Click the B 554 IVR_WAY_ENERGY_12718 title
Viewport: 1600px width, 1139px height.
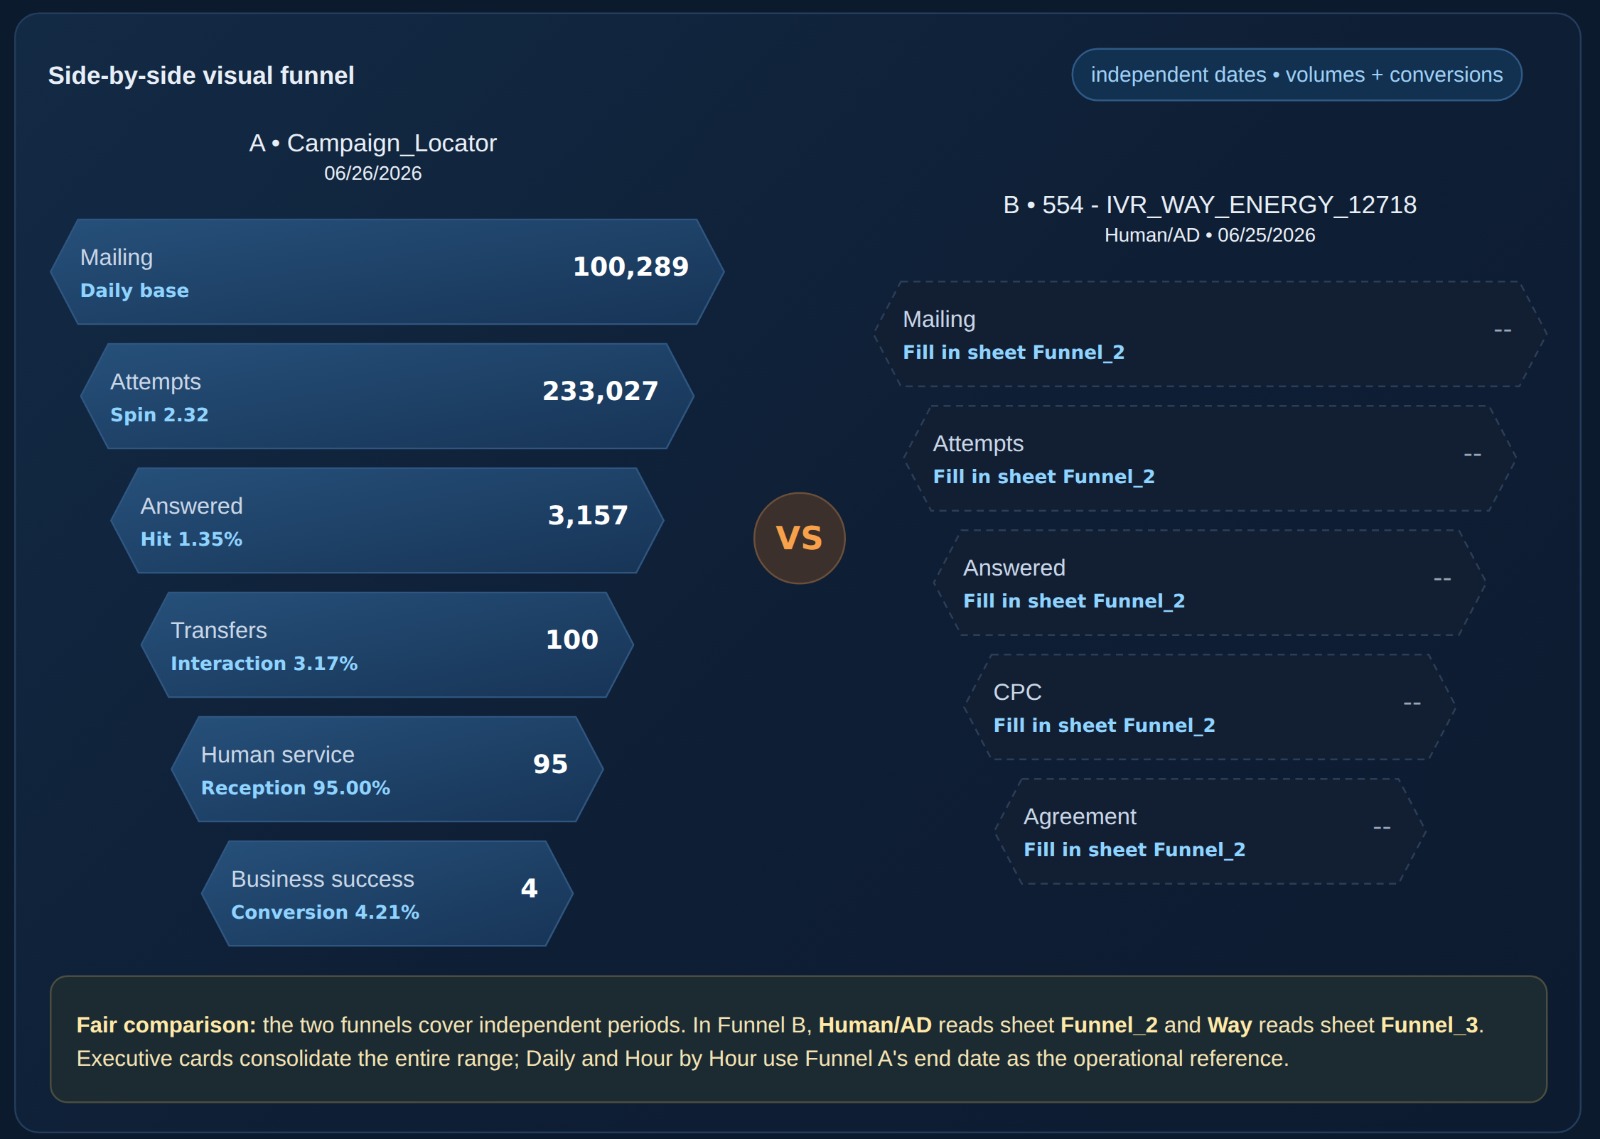[1210, 205]
